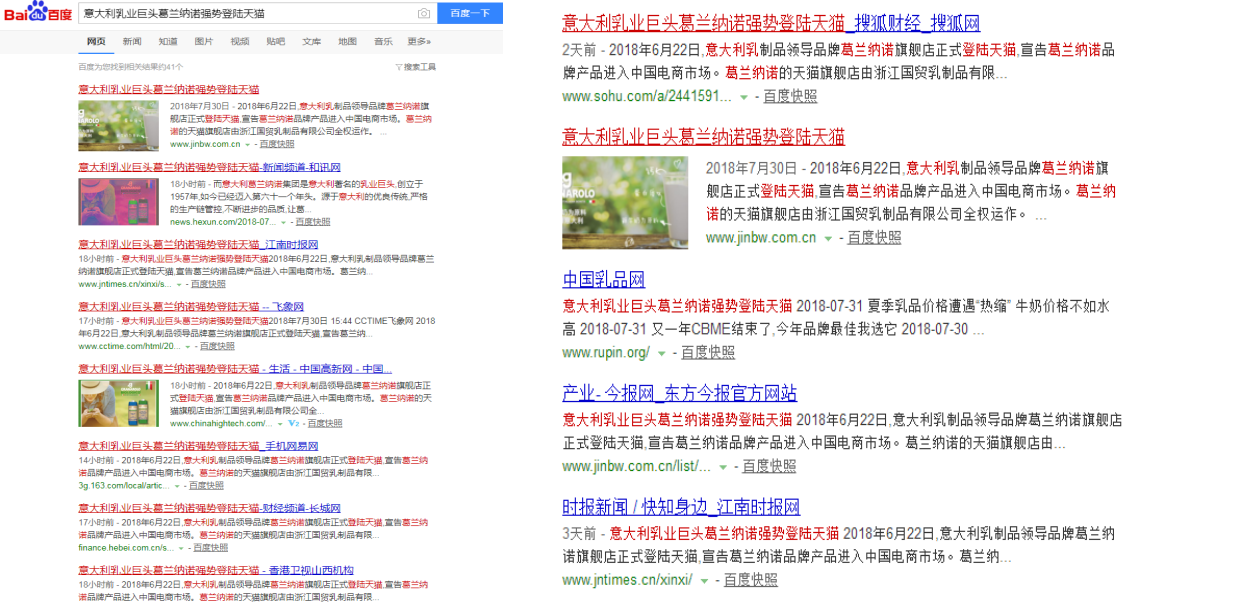Switch to the 图片 tab

click(204, 41)
